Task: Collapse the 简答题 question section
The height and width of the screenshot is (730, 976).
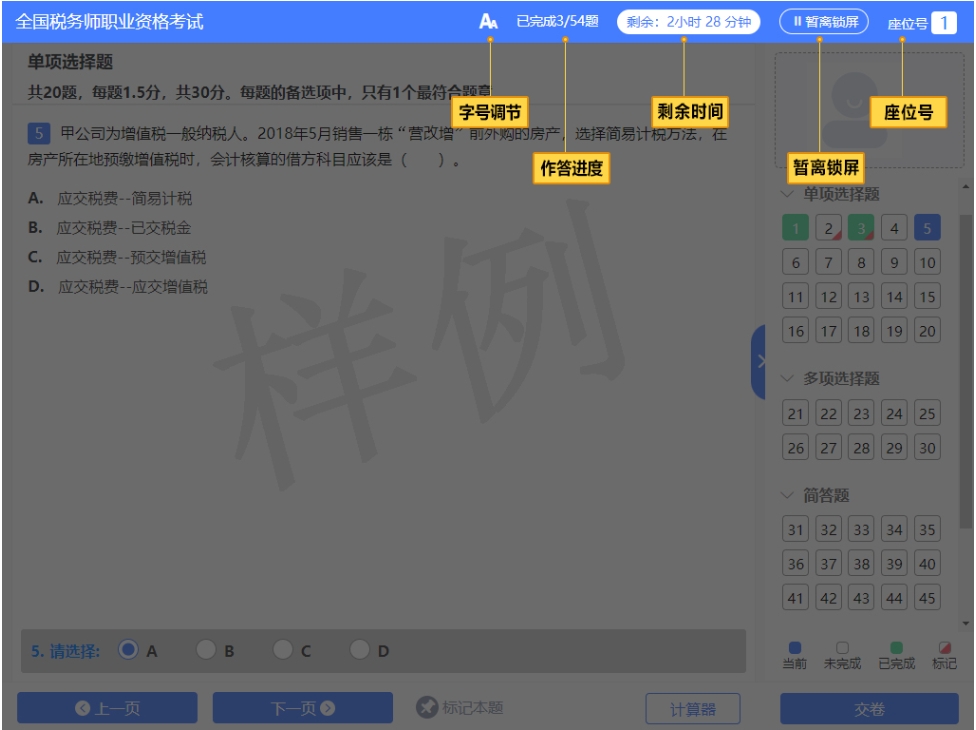Action: [787, 495]
